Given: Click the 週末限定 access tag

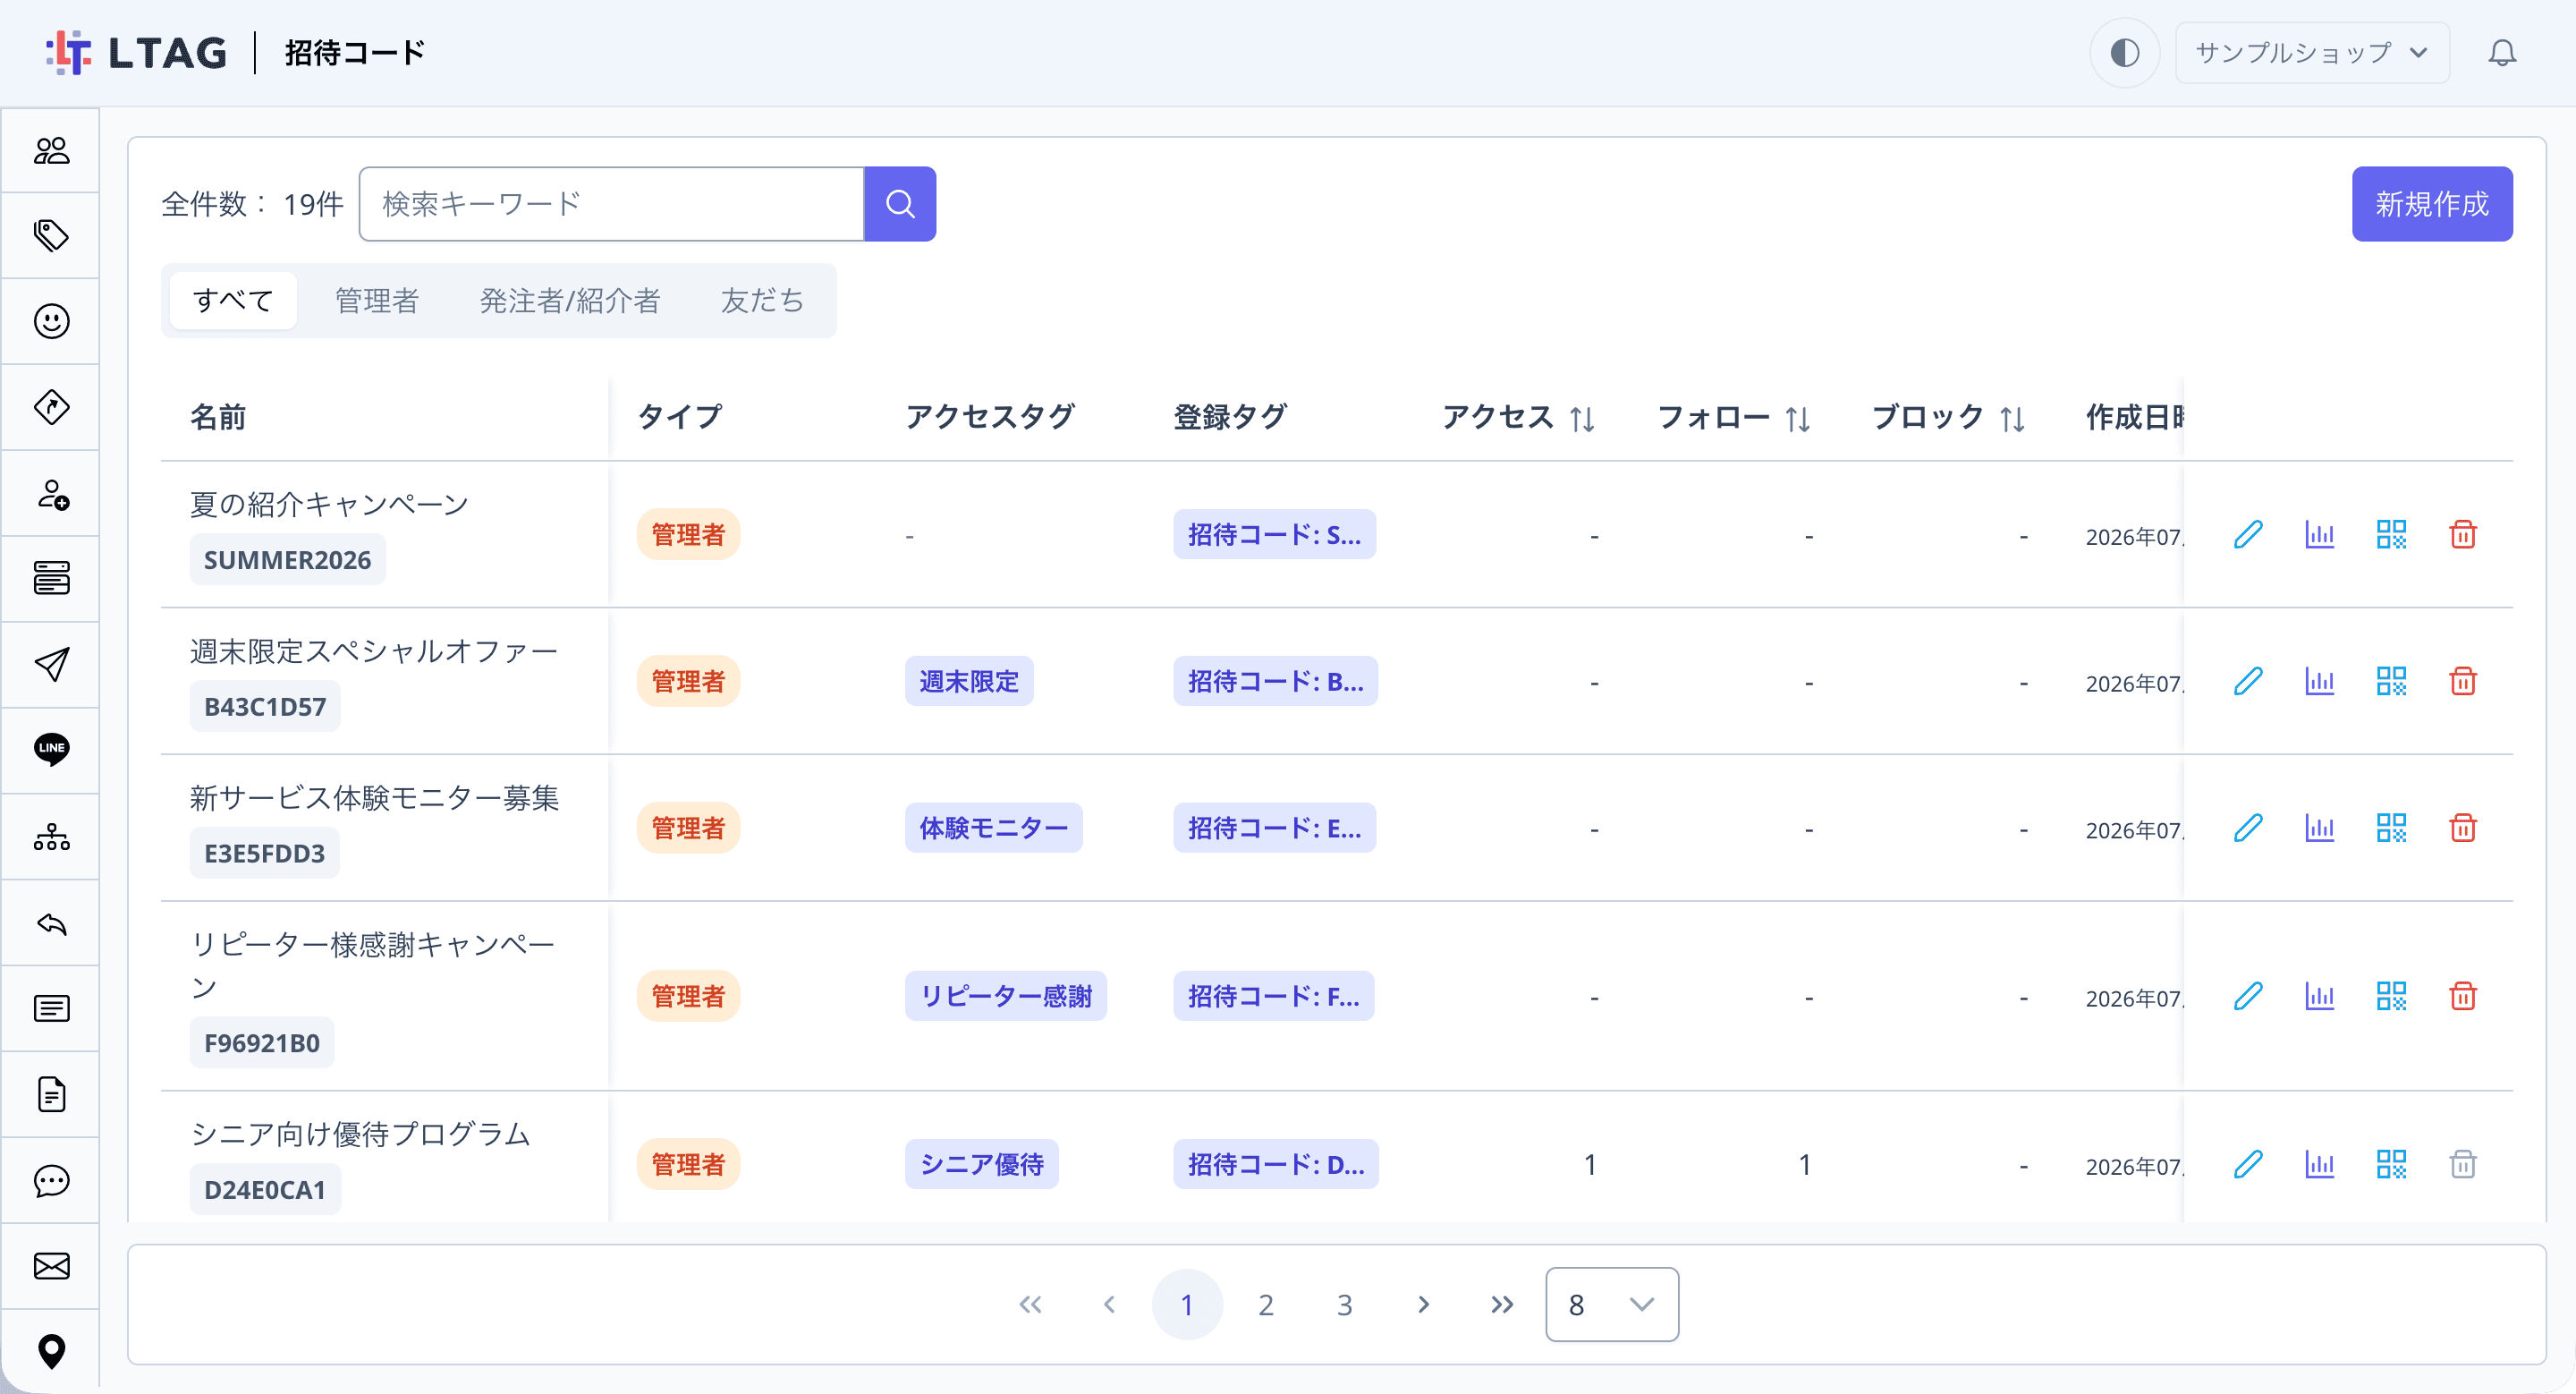Looking at the screenshot, I should click(969, 681).
